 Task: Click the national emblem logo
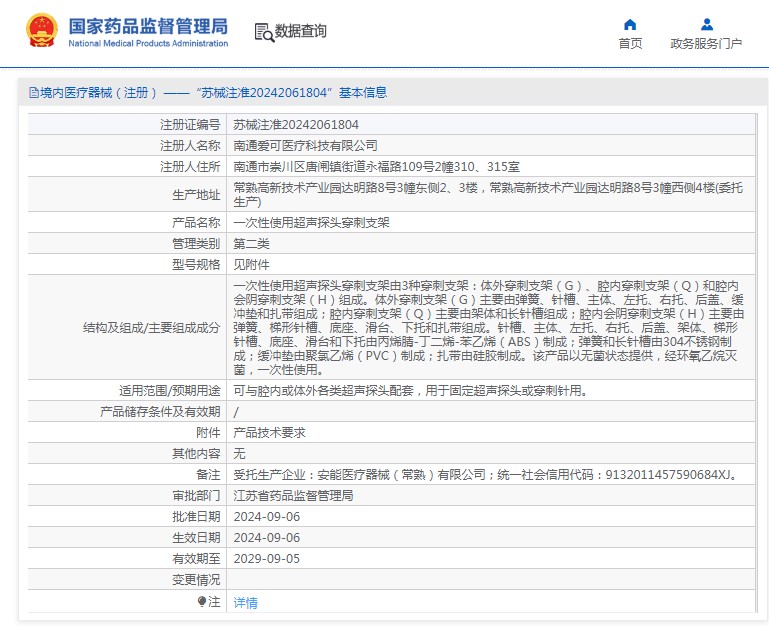point(41,30)
